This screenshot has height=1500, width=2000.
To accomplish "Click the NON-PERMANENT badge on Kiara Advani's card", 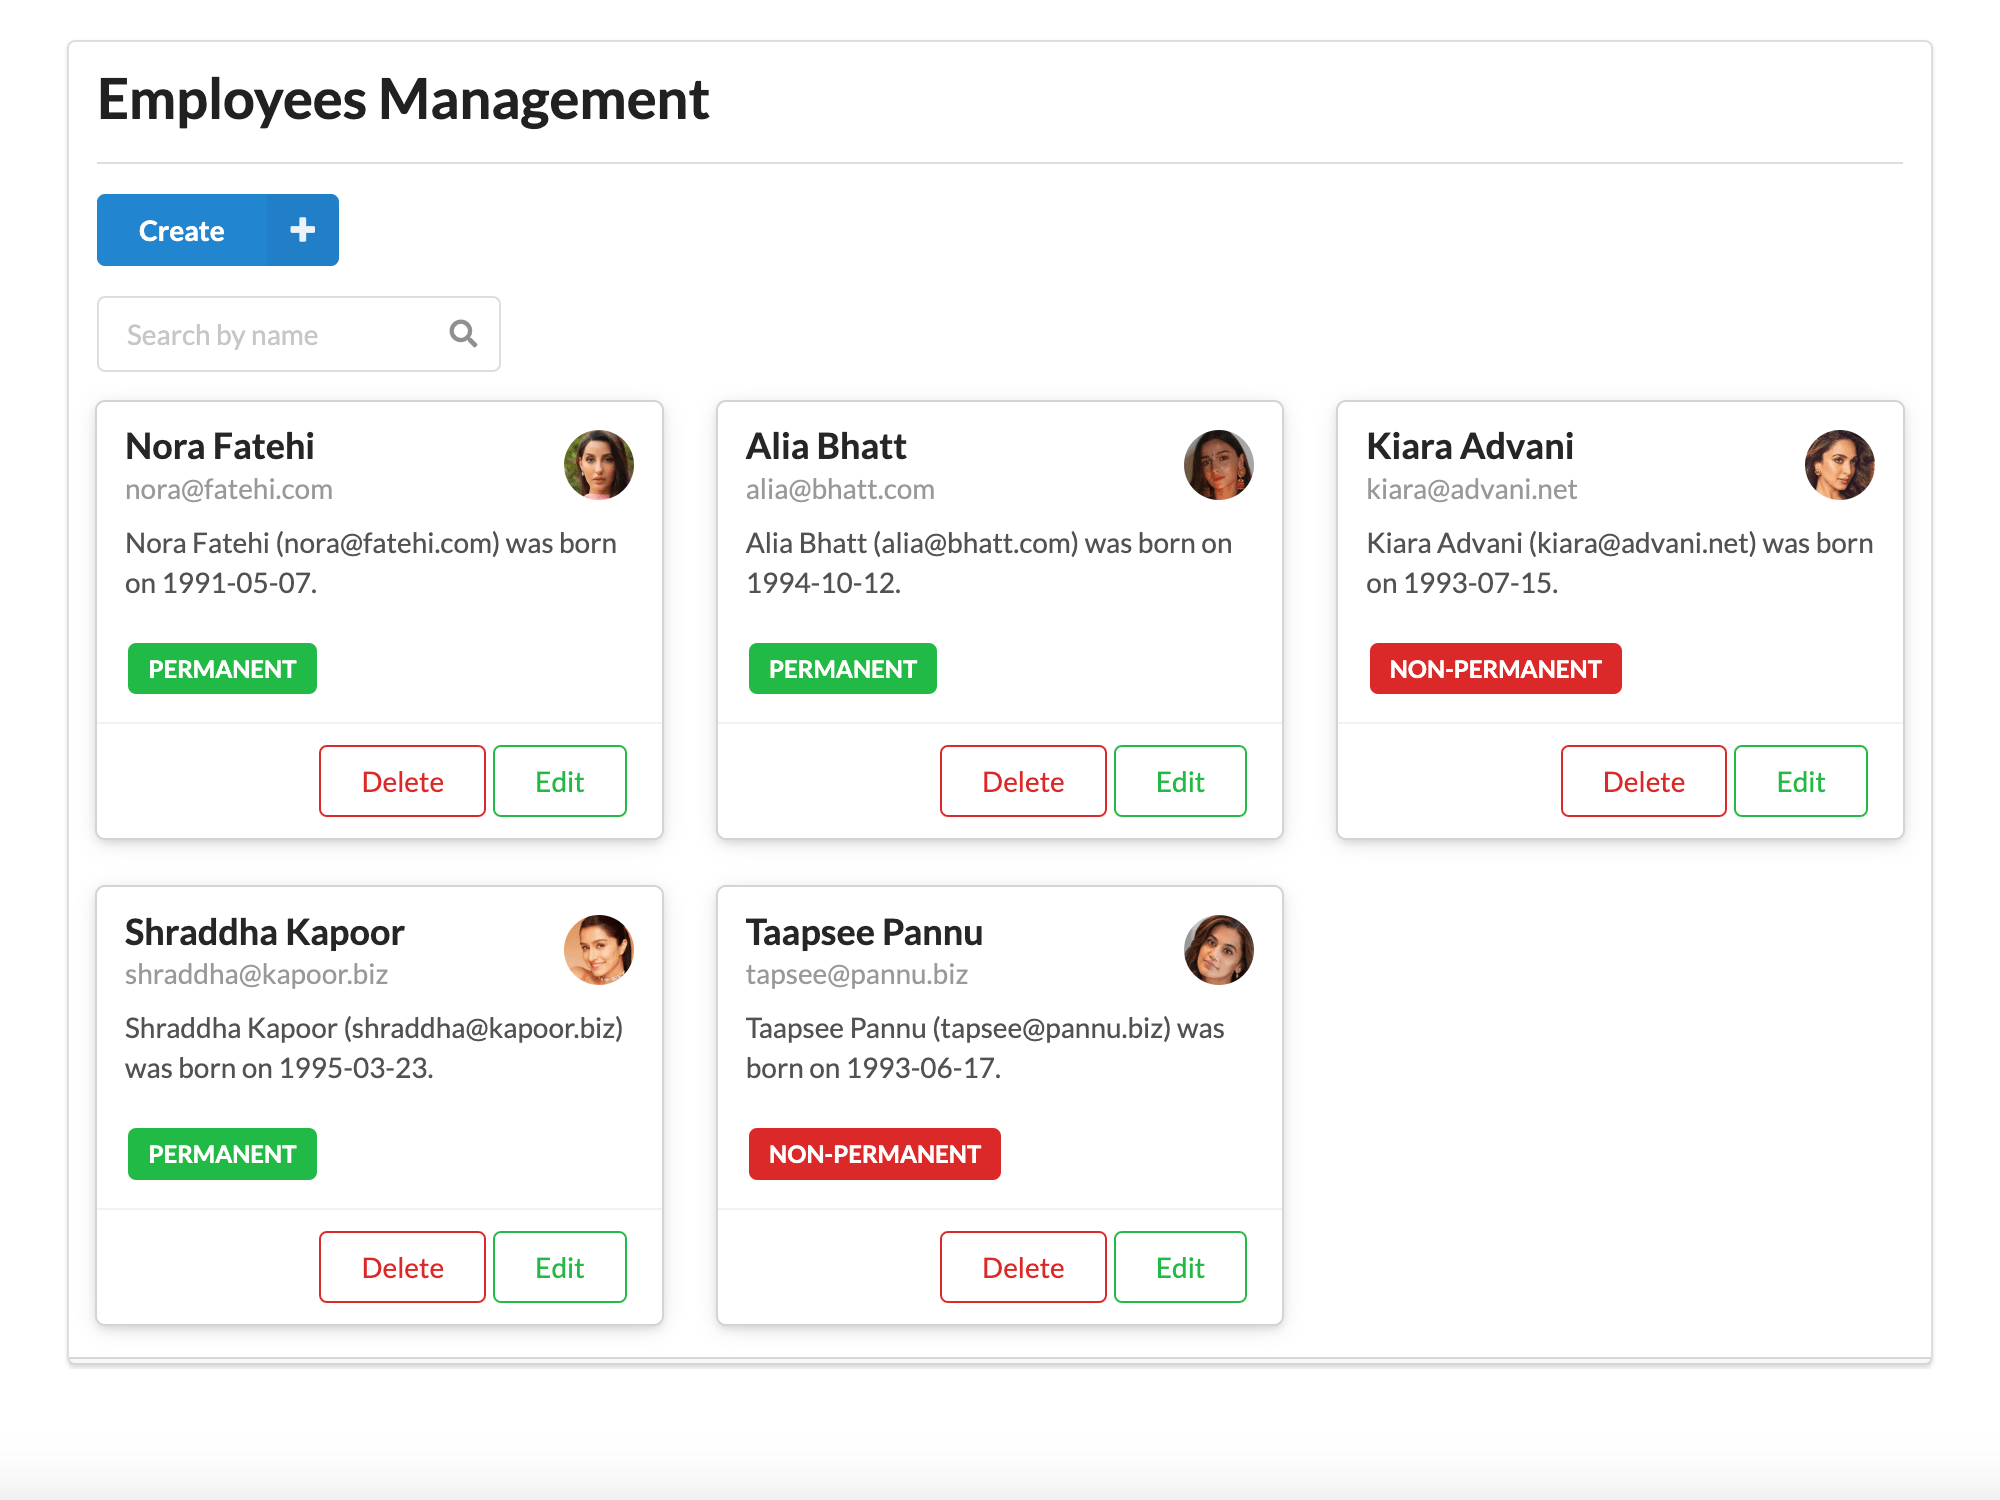I will [1495, 668].
